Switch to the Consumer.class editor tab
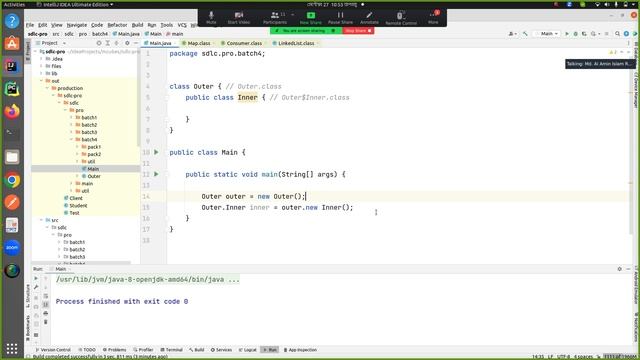The image size is (640, 360). click(244, 43)
